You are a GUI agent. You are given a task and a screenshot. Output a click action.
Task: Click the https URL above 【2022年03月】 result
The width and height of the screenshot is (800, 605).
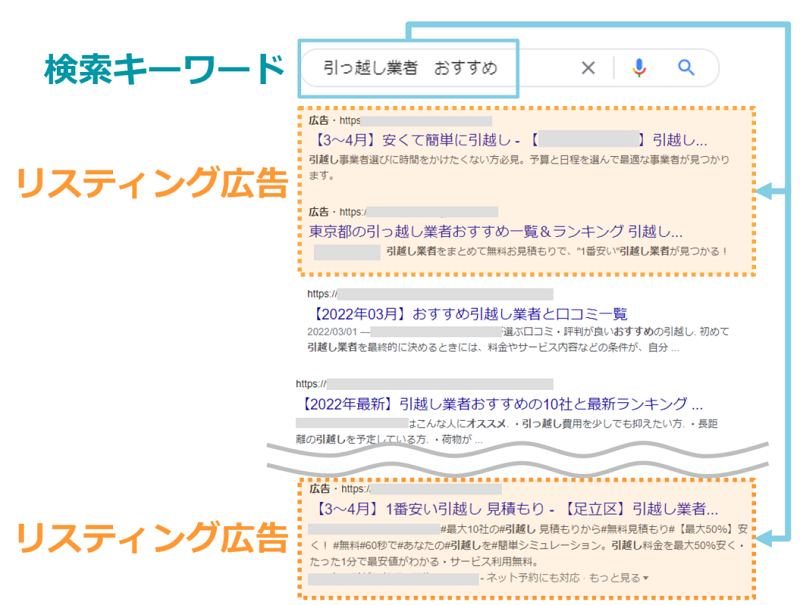click(430, 294)
